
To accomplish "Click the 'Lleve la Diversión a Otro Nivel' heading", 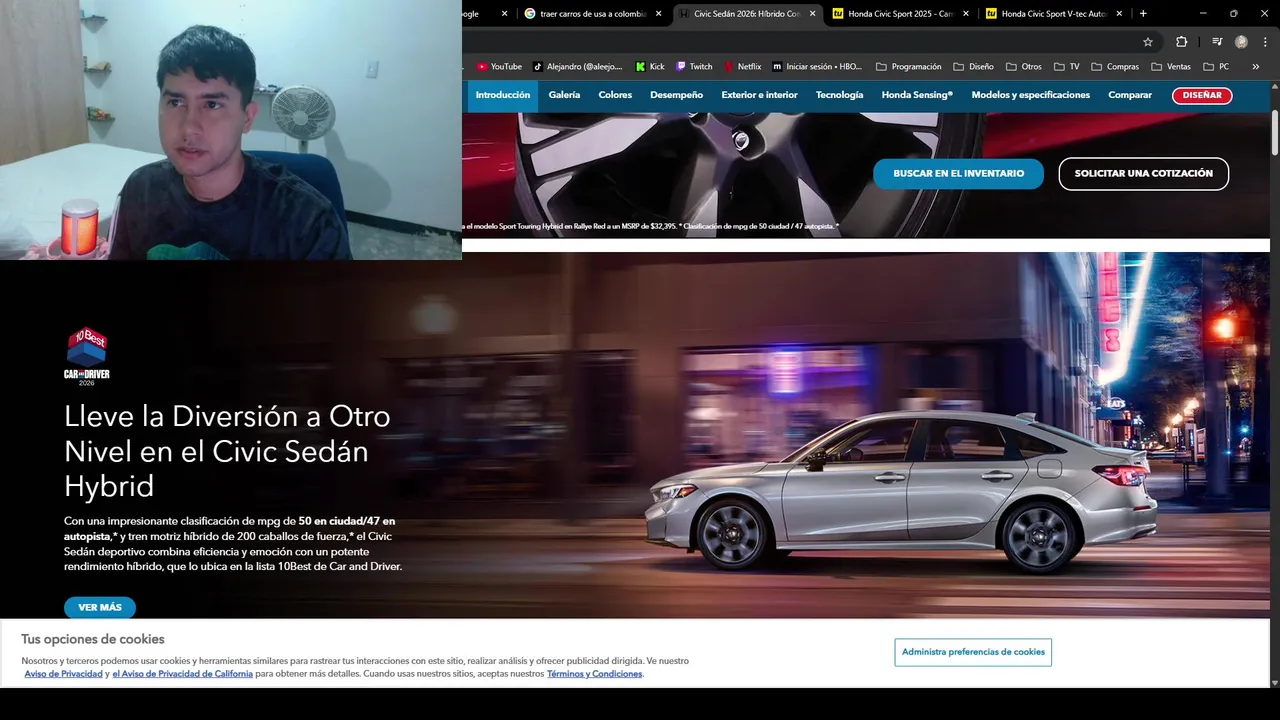I will 227,451.
